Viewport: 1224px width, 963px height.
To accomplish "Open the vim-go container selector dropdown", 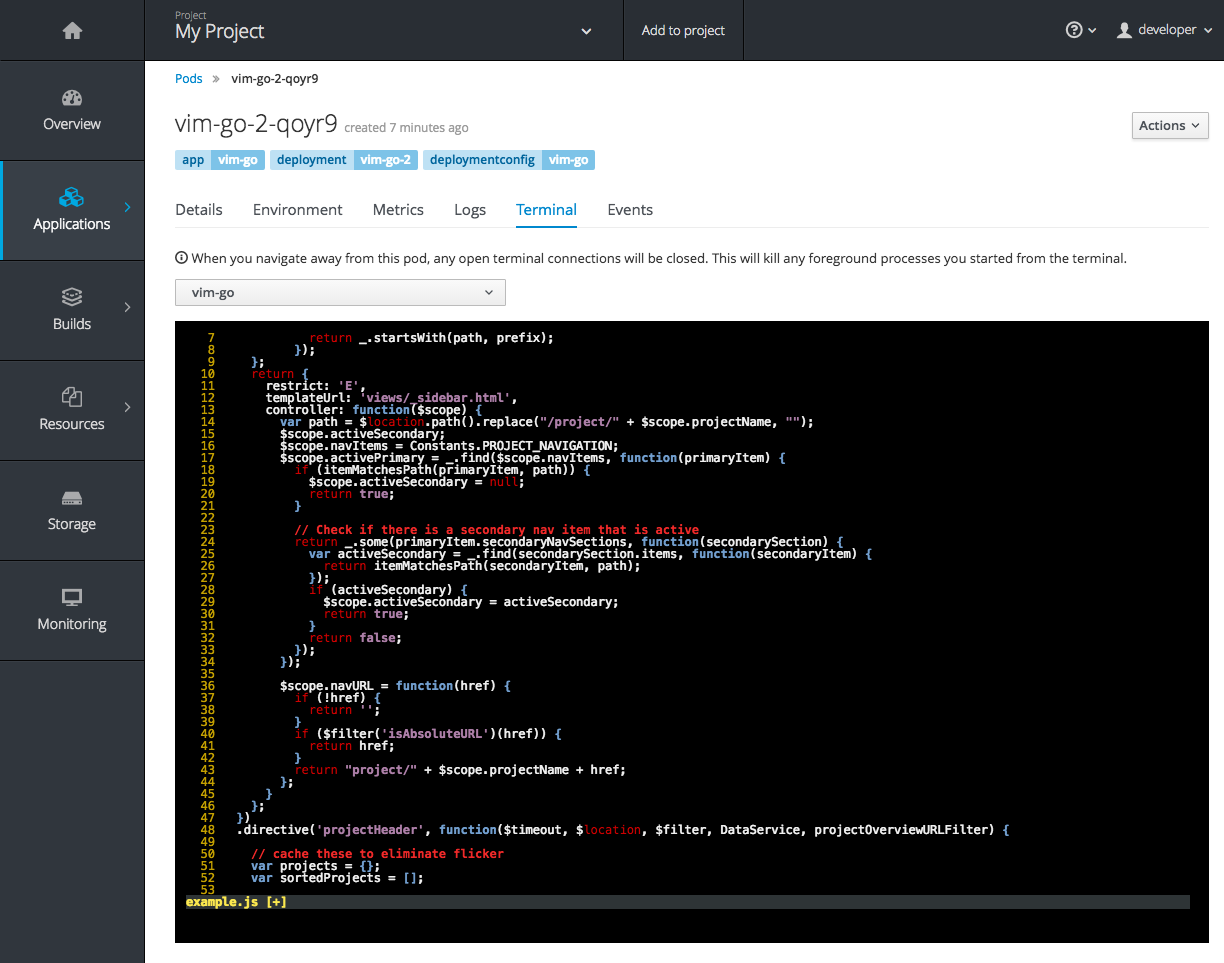I will coord(339,292).
